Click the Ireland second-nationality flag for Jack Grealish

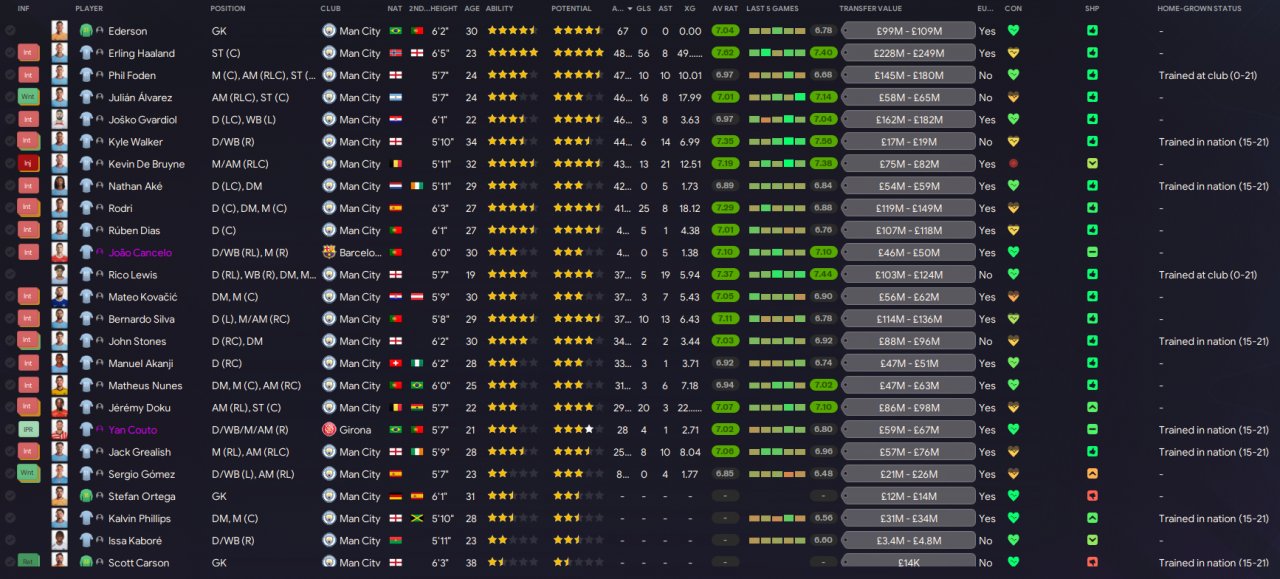(x=417, y=452)
